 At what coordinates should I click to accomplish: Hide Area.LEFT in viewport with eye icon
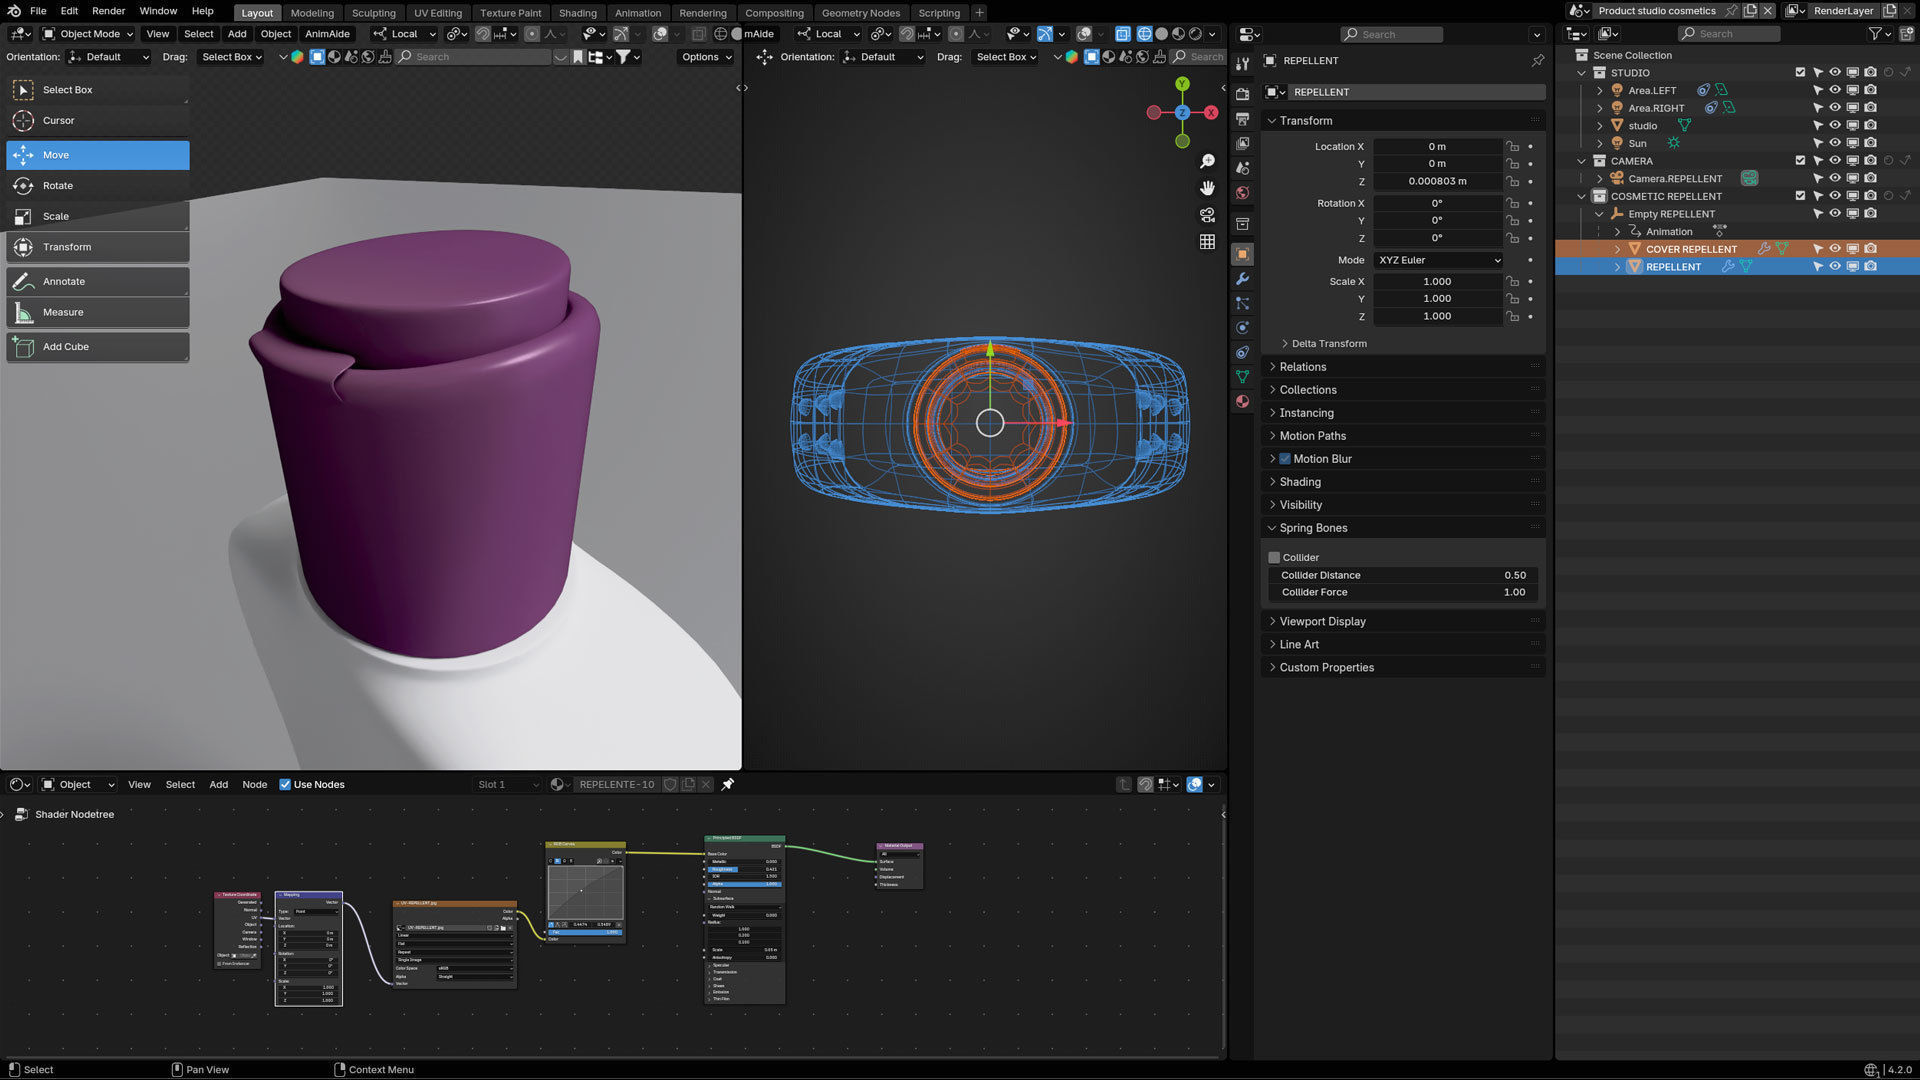[1835, 90]
